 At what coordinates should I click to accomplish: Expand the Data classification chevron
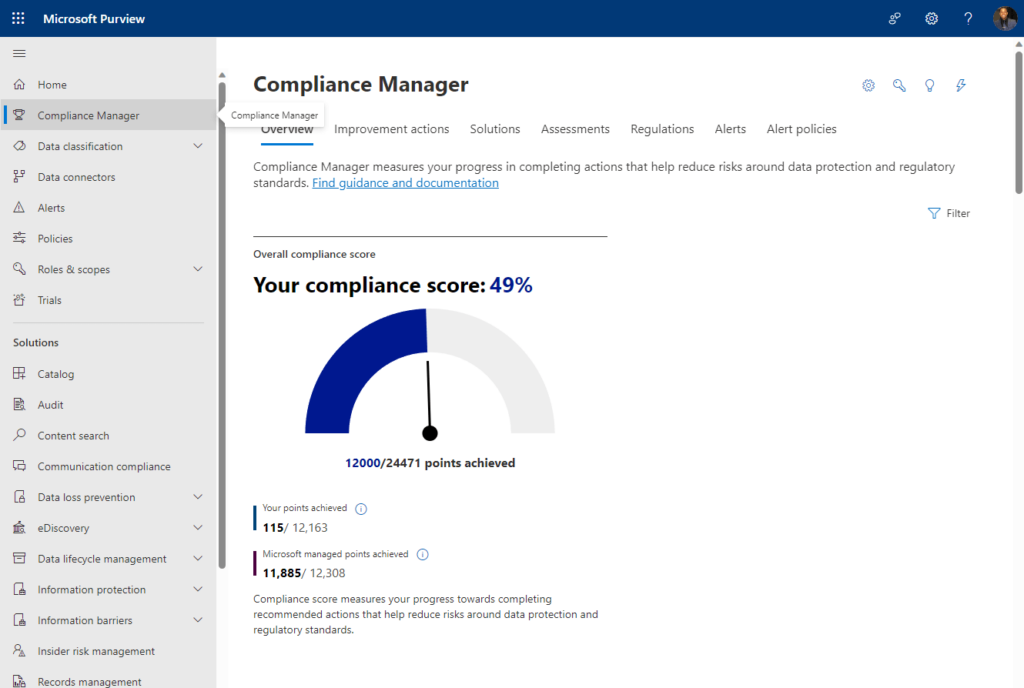[x=198, y=146]
